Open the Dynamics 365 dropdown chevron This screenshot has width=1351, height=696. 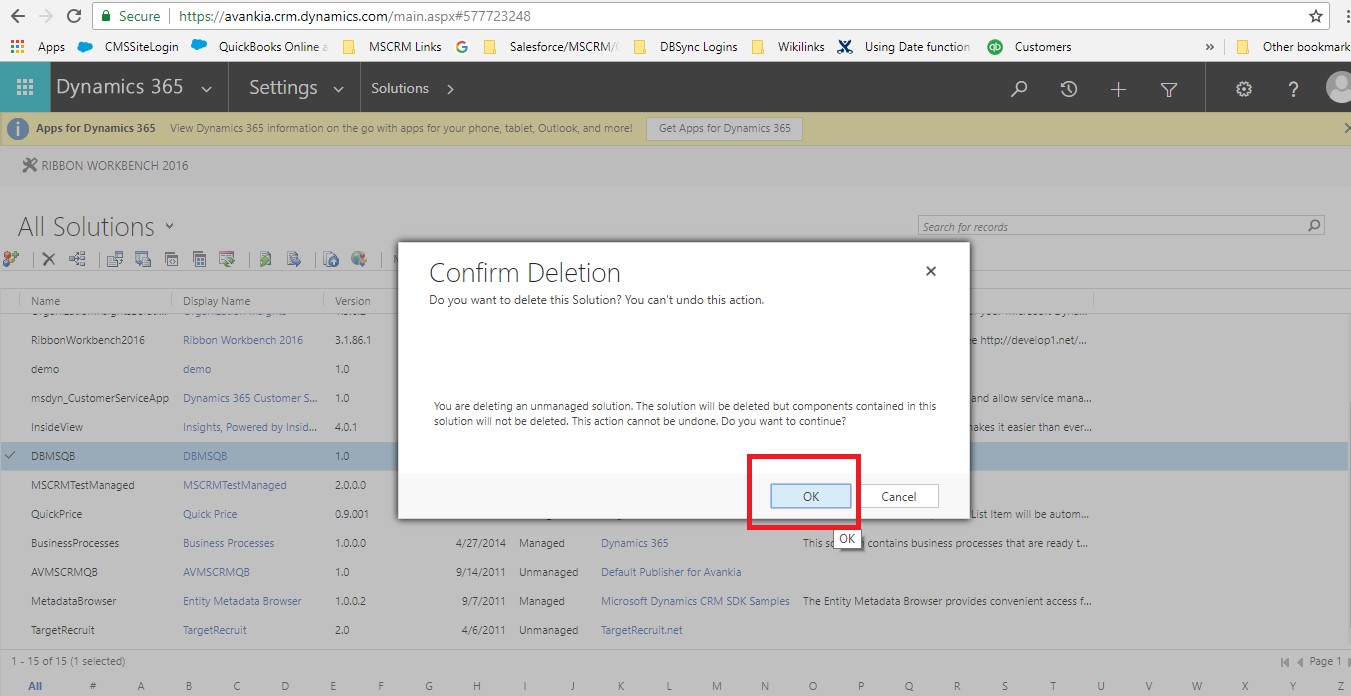[x=206, y=89]
